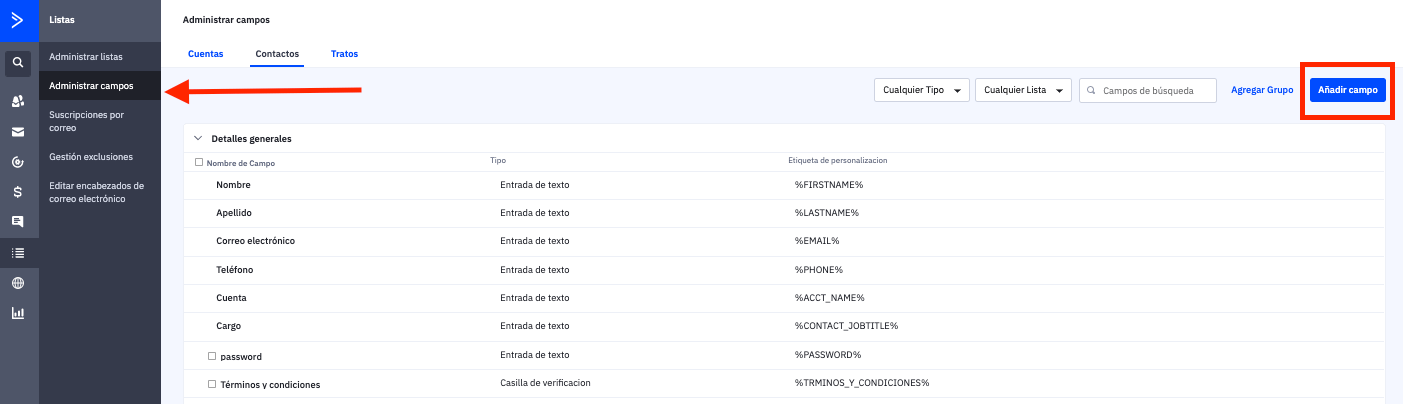Image resolution: width=1403 pixels, height=404 pixels.
Task: Switch to the Tratos tab
Action: point(344,54)
